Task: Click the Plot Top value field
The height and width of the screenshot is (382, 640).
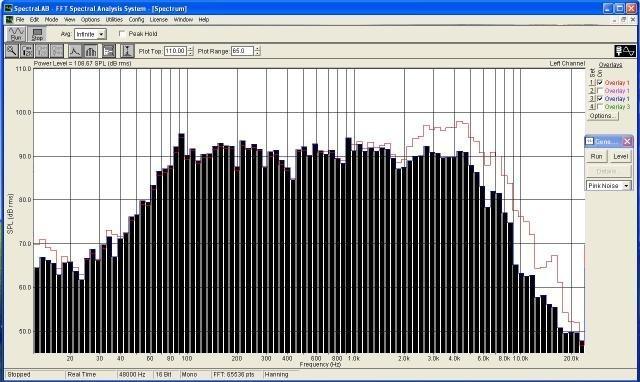Action: pos(176,51)
